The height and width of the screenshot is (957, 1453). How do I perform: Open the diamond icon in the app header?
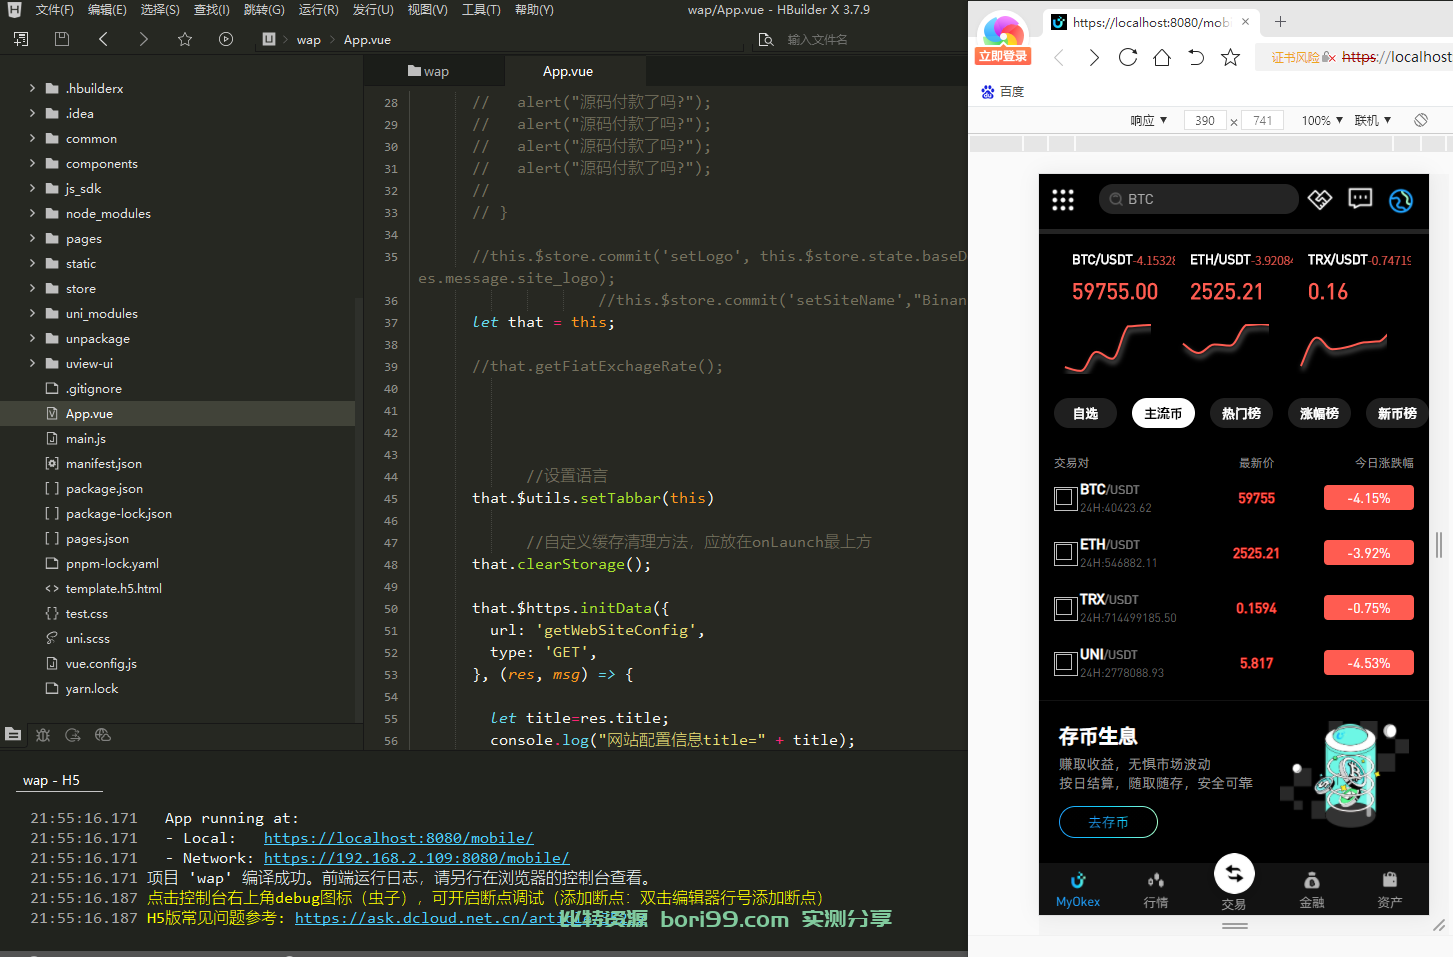[1320, 199]
